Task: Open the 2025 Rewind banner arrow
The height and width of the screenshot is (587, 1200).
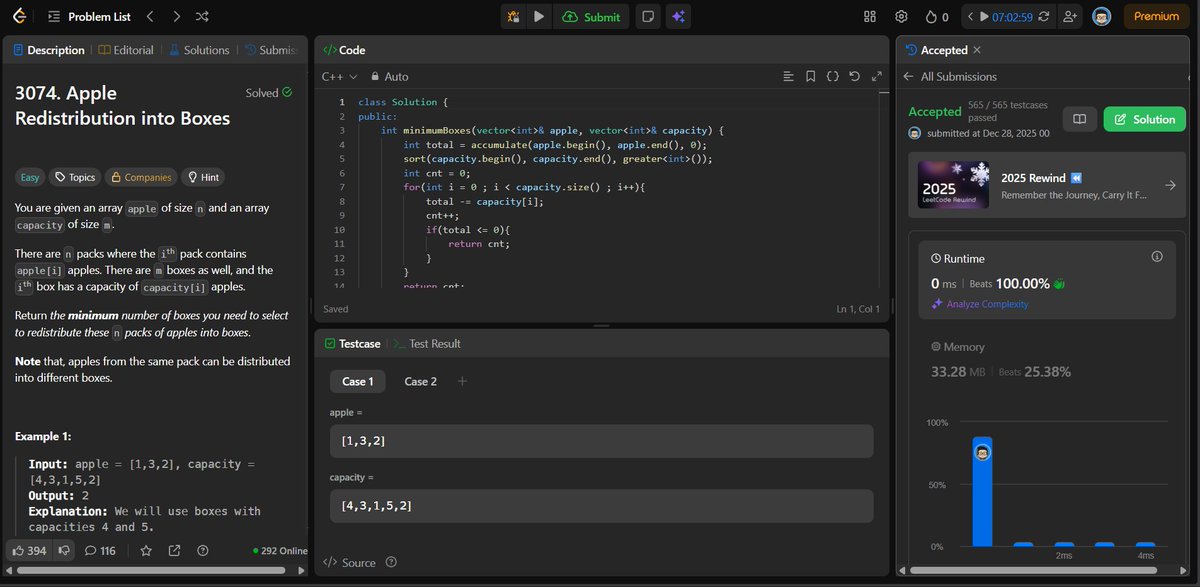Action: click(1170, 185)
